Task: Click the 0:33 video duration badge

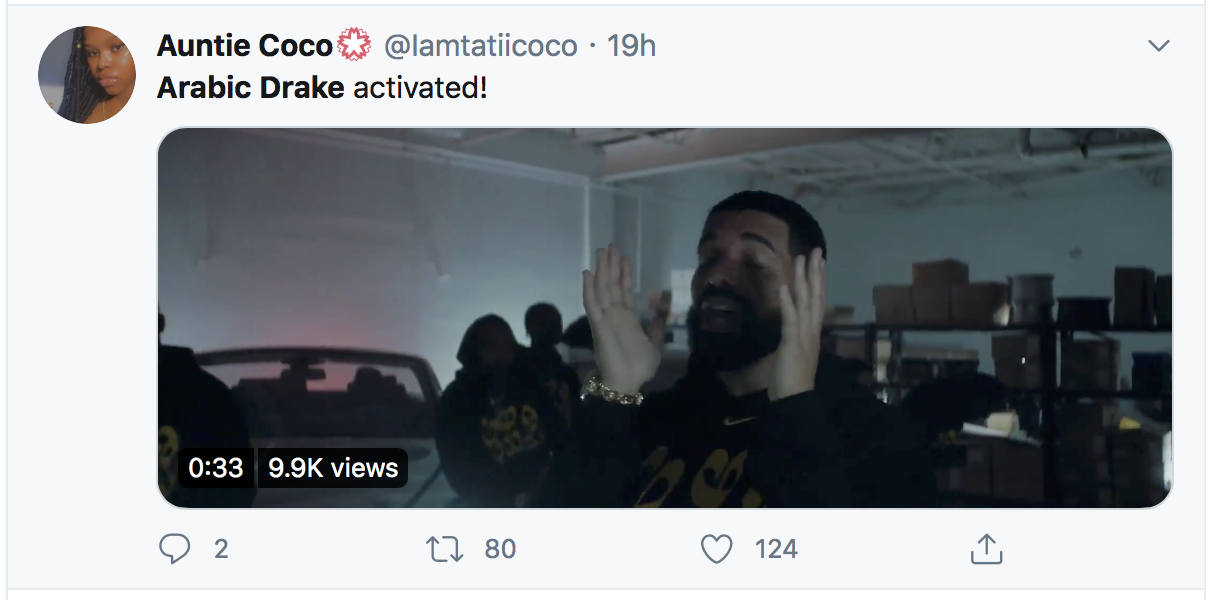Action: point(216,468)
